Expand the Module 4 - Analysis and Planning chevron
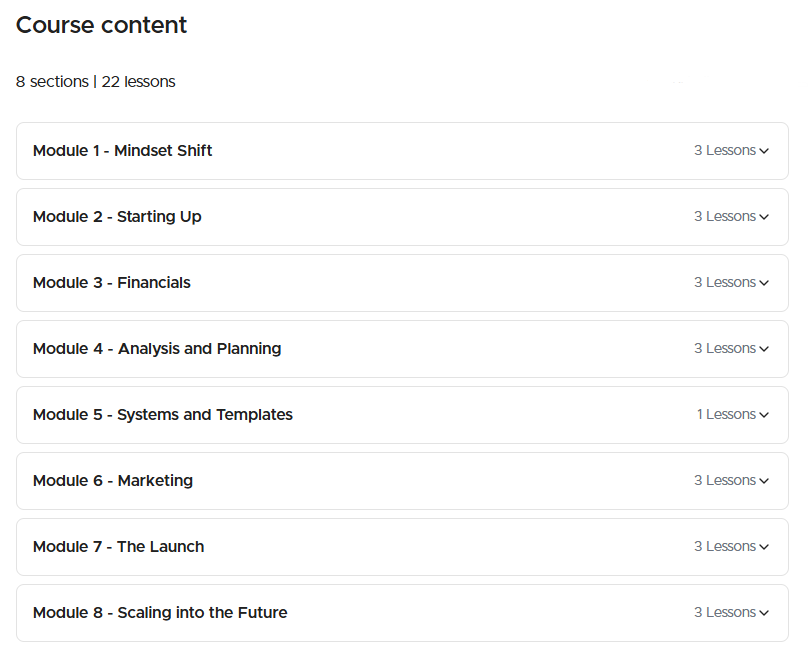This screenshot has width=809, height=652. (x=764, y=349)
